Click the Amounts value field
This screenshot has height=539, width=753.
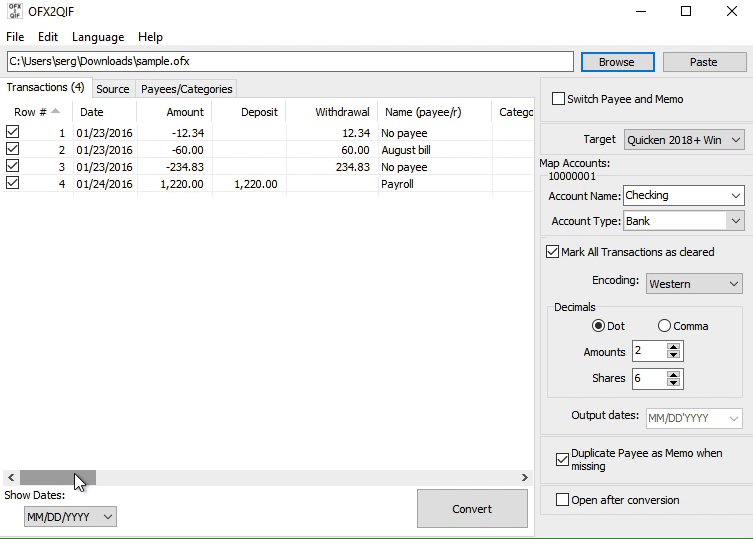(x=650, y=351)
